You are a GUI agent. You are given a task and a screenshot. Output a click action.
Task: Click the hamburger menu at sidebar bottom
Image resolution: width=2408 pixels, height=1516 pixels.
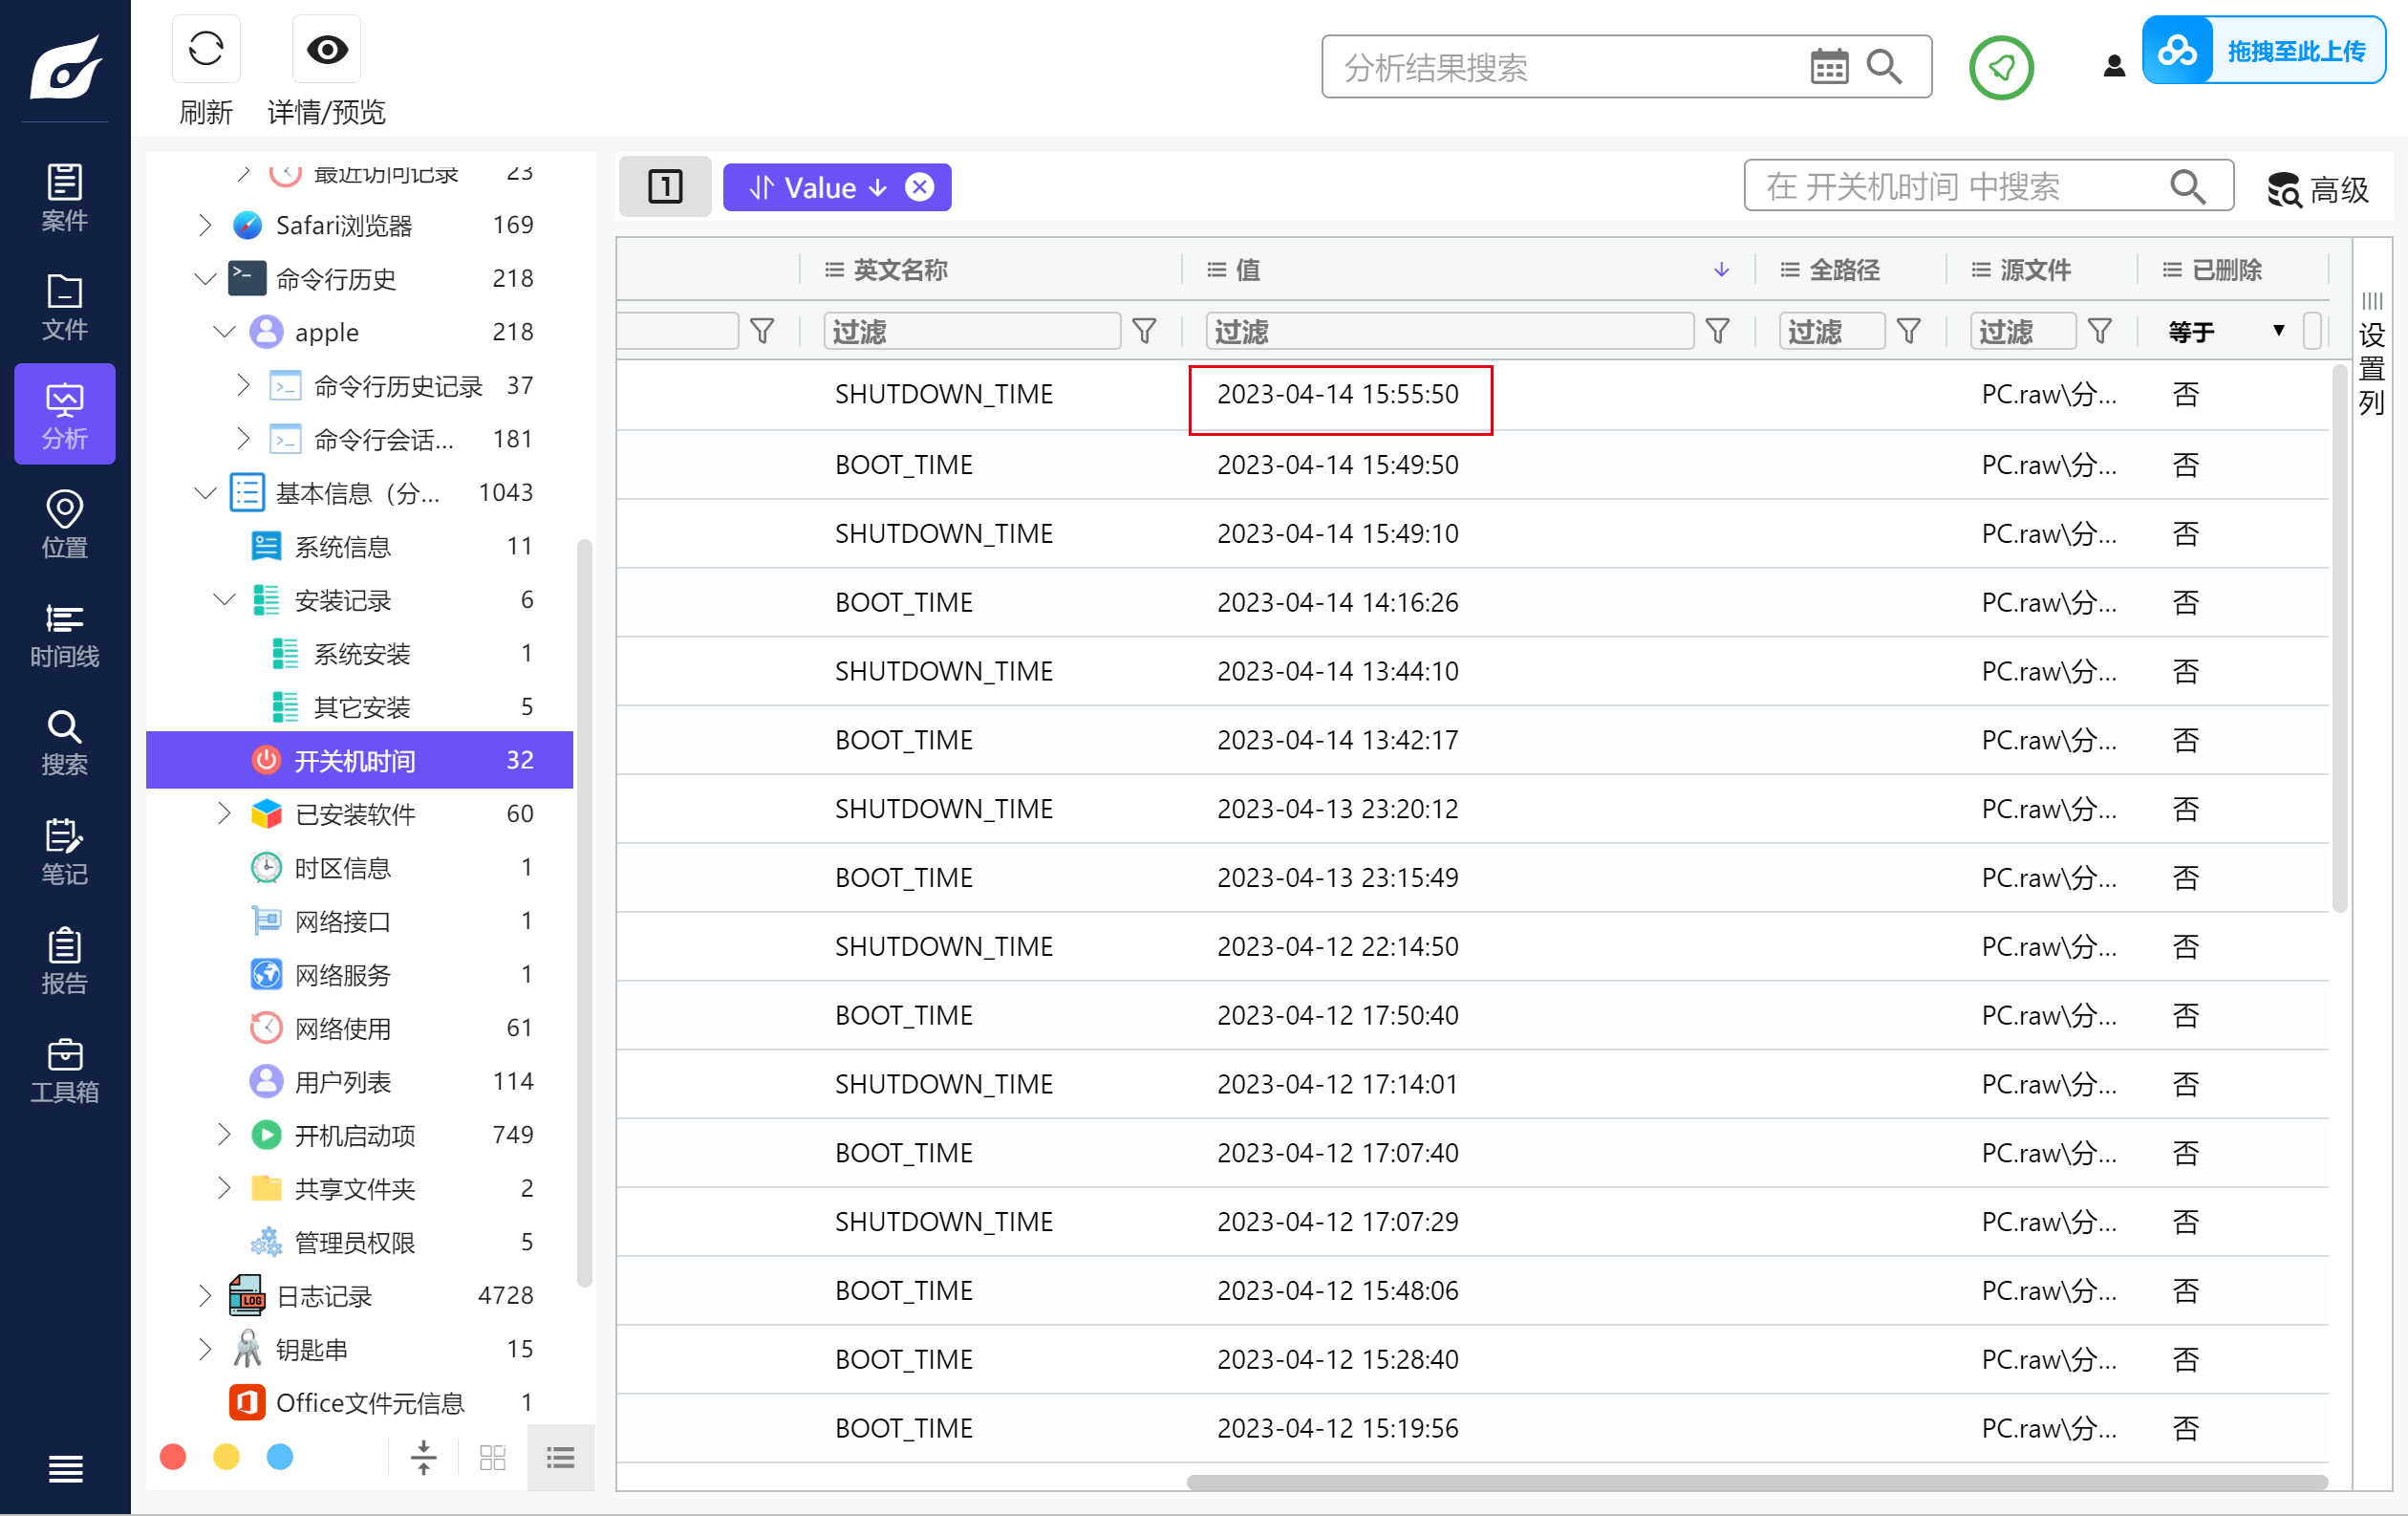point(66,1468)
